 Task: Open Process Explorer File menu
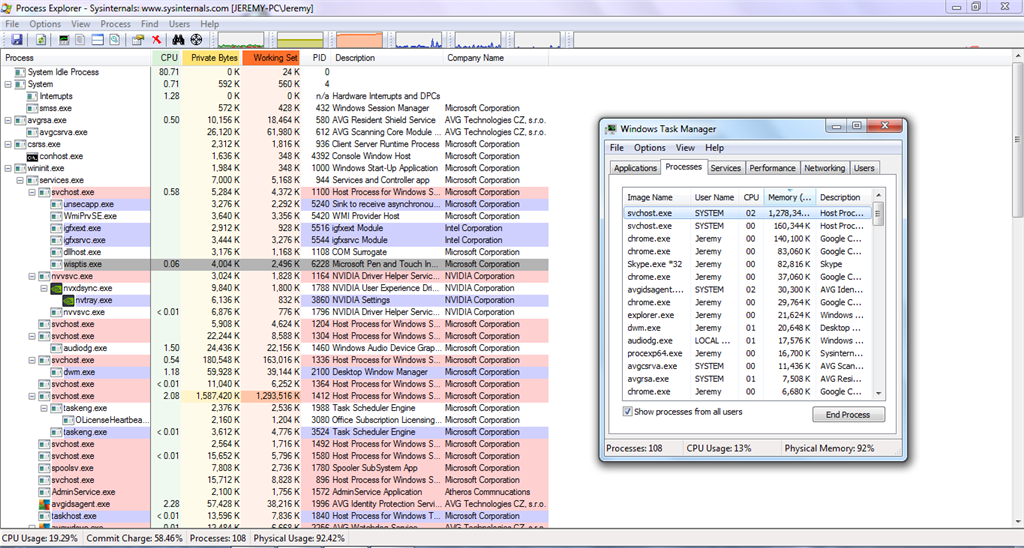(12, 24)
